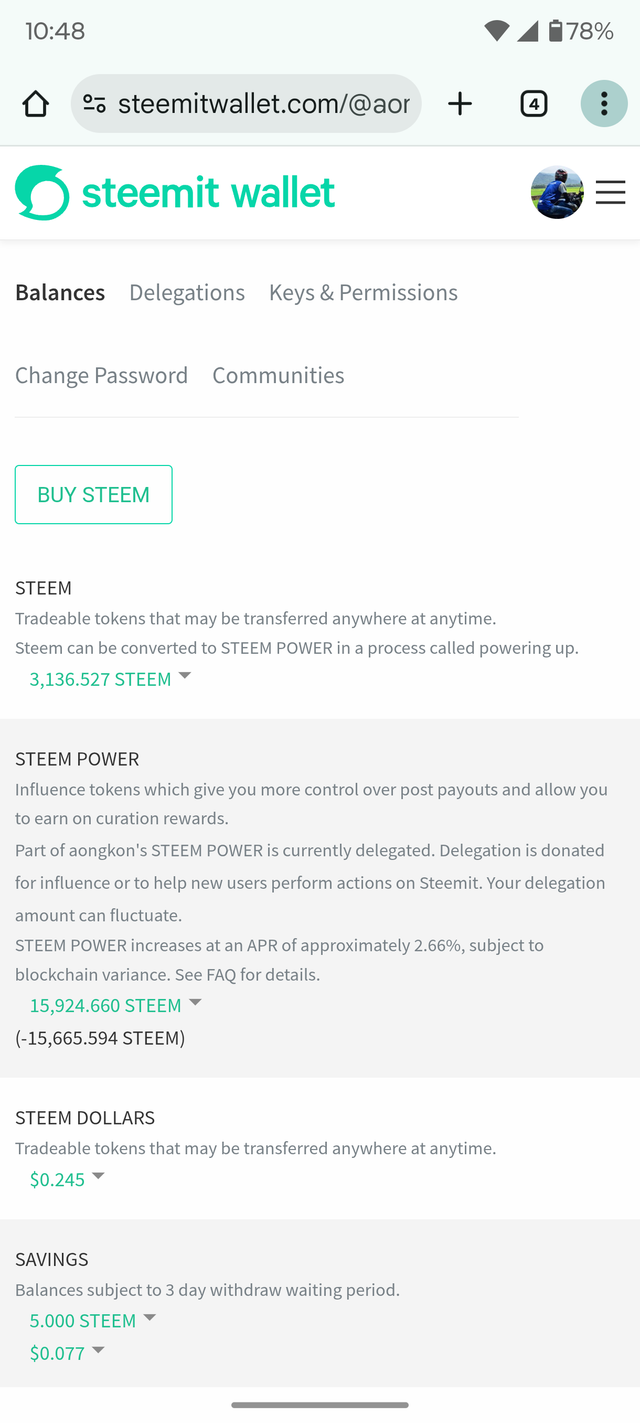Expand the 15,924.660 STEEM power dropdown
640x1423 pixels.
coord(115,1005)
